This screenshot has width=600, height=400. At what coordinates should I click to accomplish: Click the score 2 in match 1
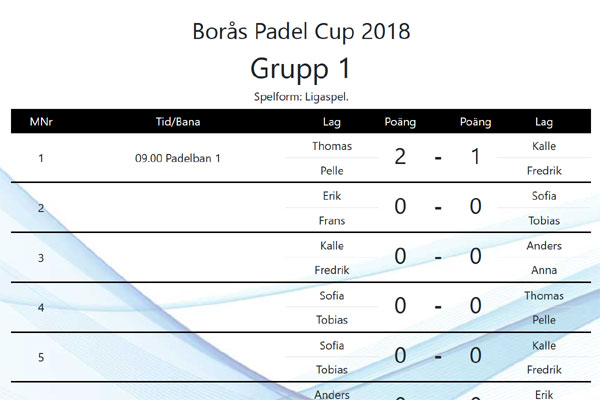tap(400, 157)
